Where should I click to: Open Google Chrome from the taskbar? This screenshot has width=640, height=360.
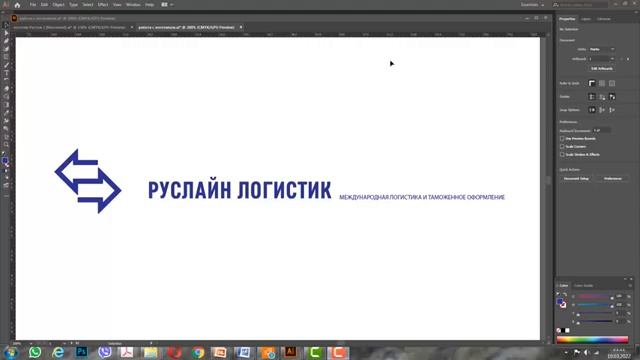198,352
